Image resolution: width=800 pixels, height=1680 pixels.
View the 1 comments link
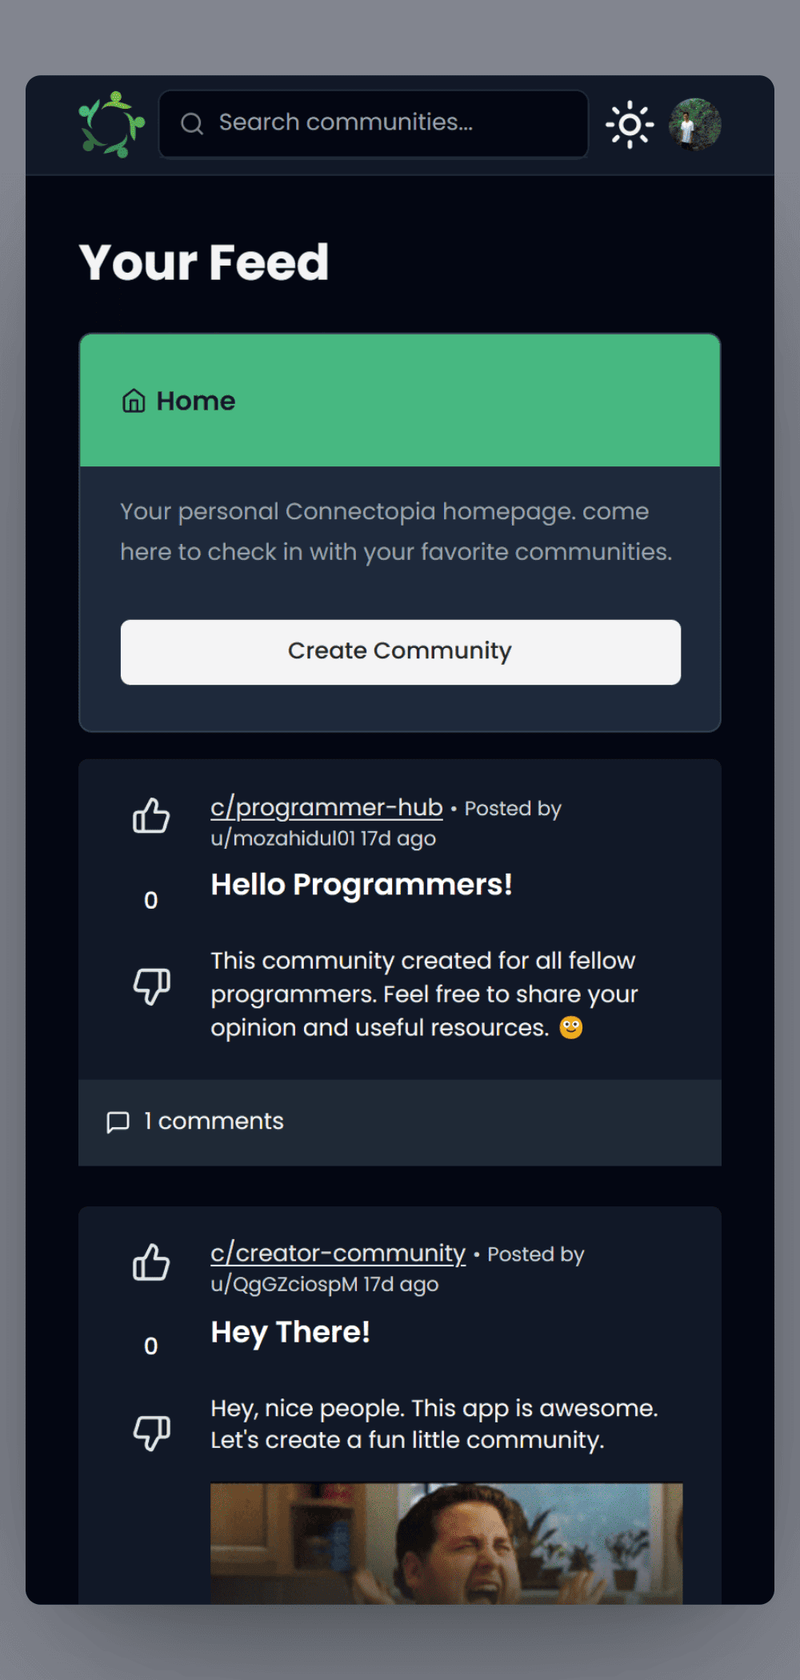coord(213,1122)
